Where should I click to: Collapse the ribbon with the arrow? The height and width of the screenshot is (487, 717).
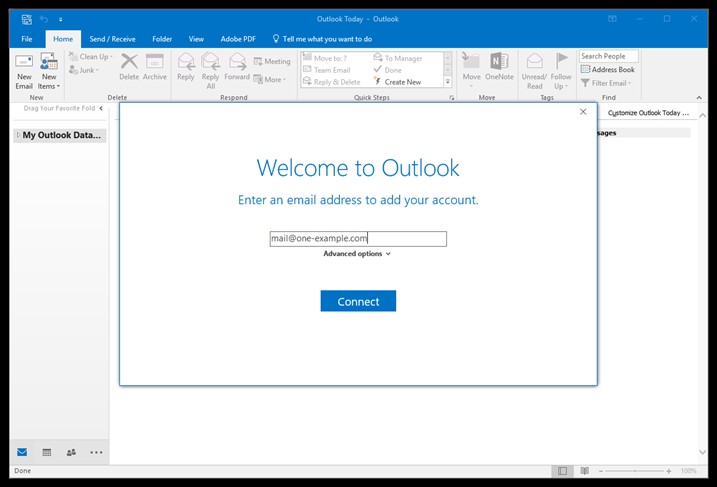click(699, 97)
